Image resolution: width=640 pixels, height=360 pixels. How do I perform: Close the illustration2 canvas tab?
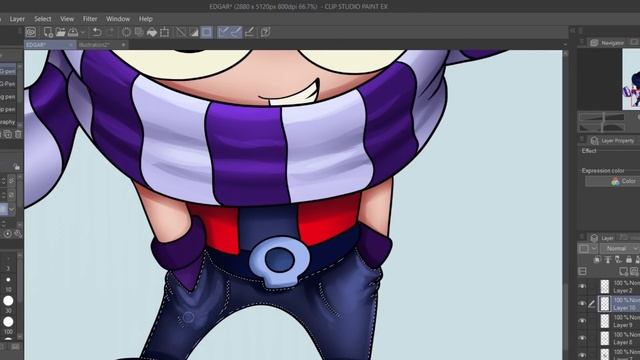123,44
